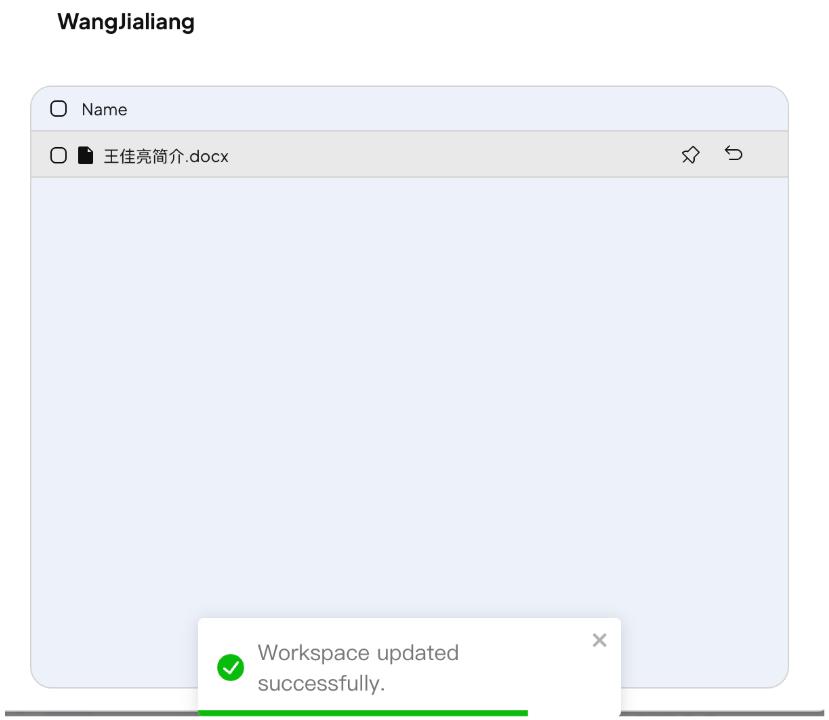Click the document file icon
Image resolution: width=829 pixels, height=720 pixels.
85,155
